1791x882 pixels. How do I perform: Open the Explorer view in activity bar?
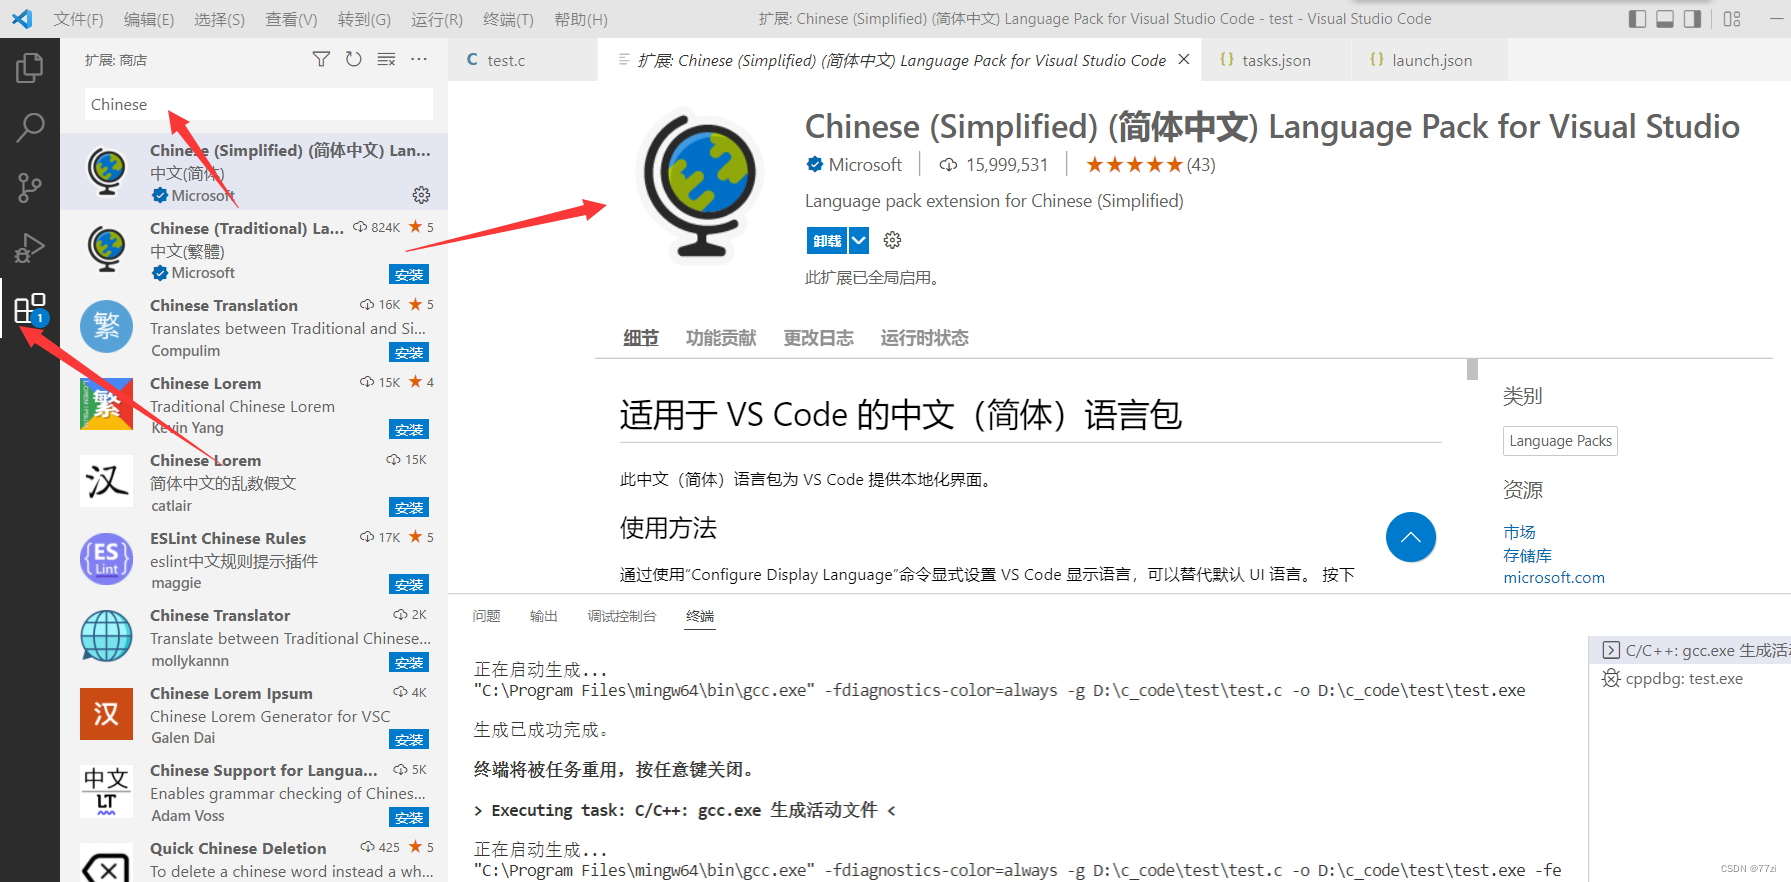(x=29, y=68)
